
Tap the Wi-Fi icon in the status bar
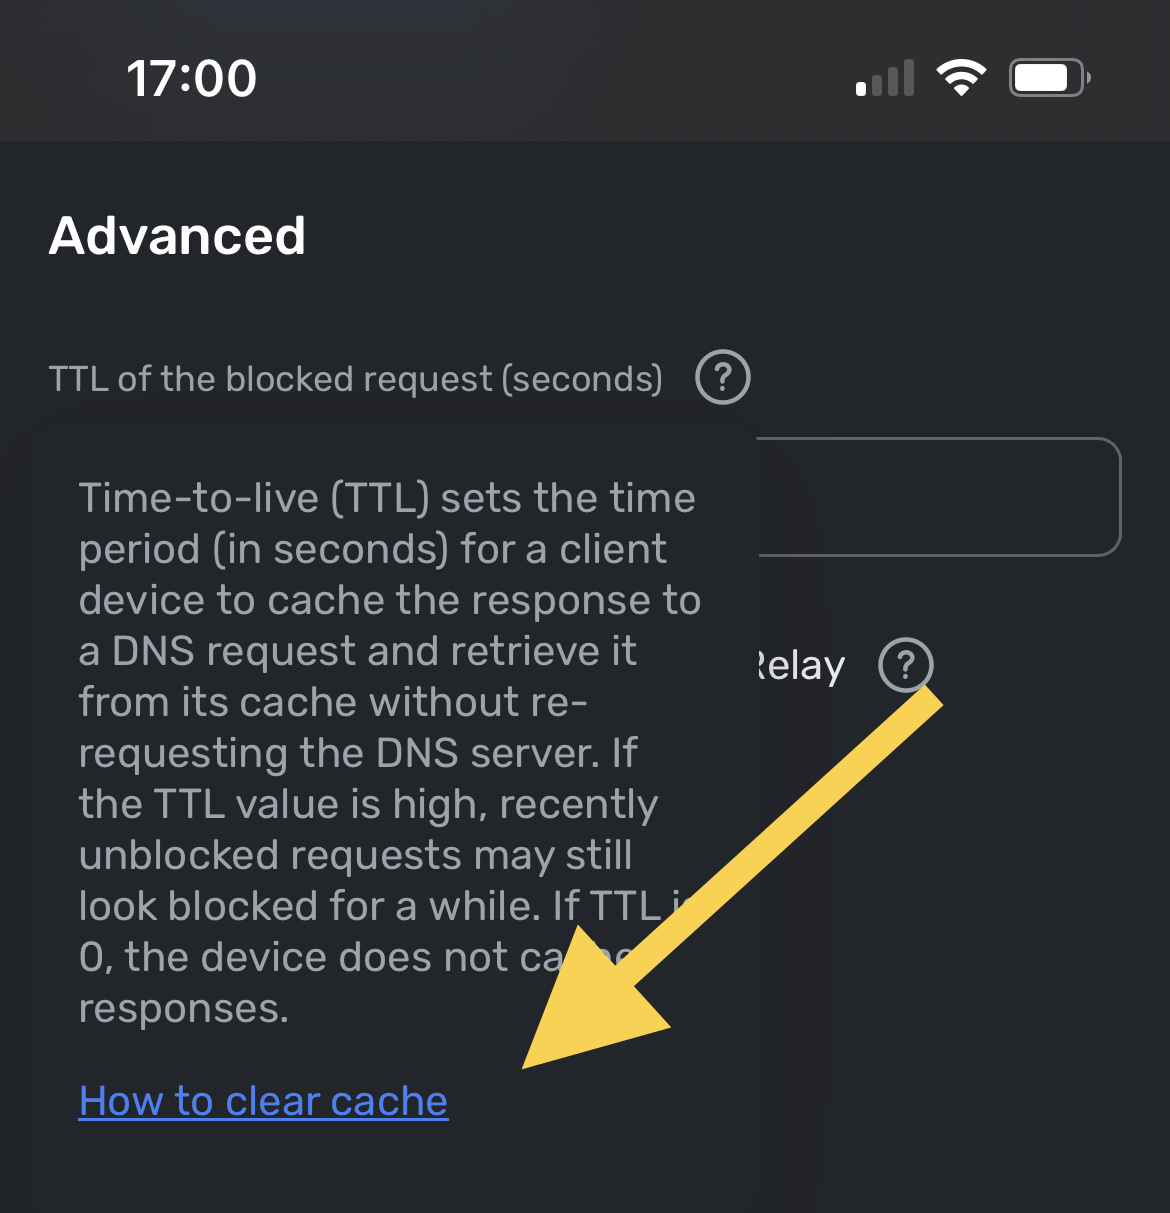[x=962, y=76]
